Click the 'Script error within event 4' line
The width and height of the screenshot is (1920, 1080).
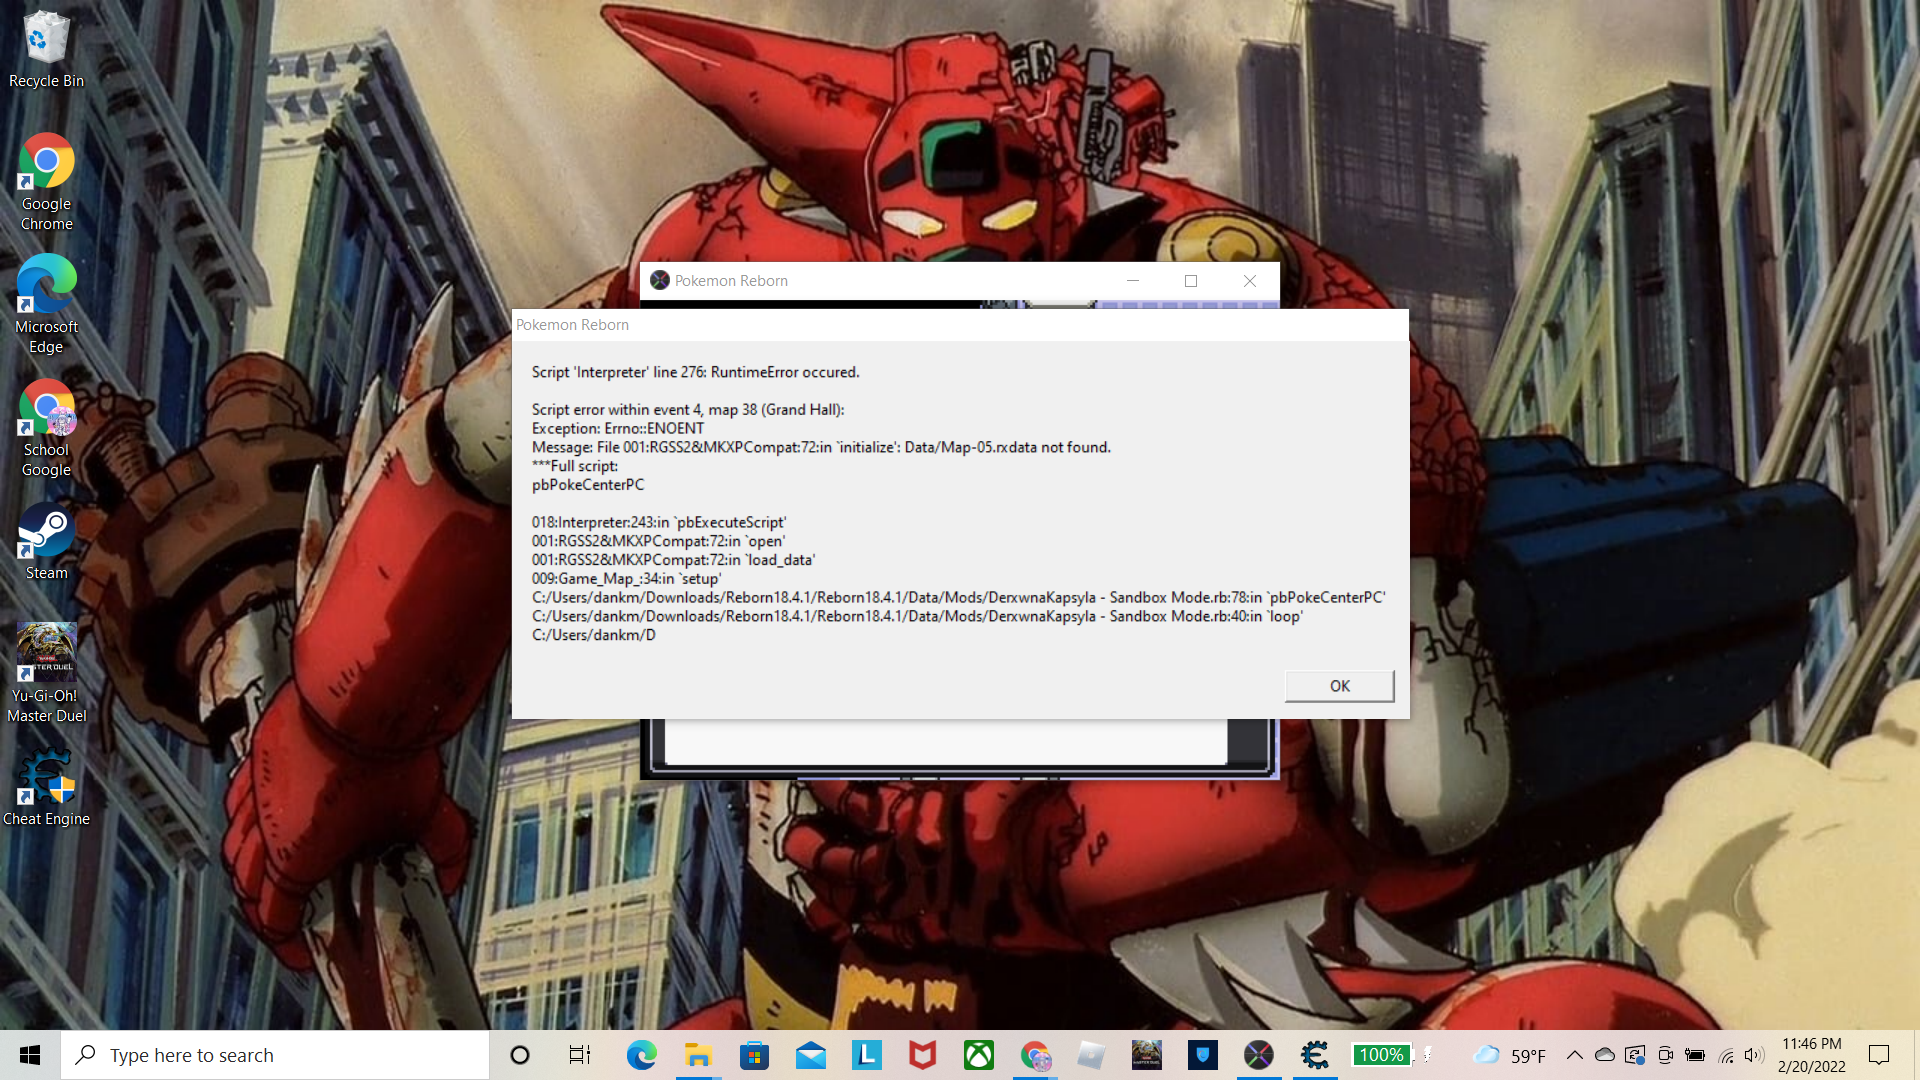tap(688, 410)
